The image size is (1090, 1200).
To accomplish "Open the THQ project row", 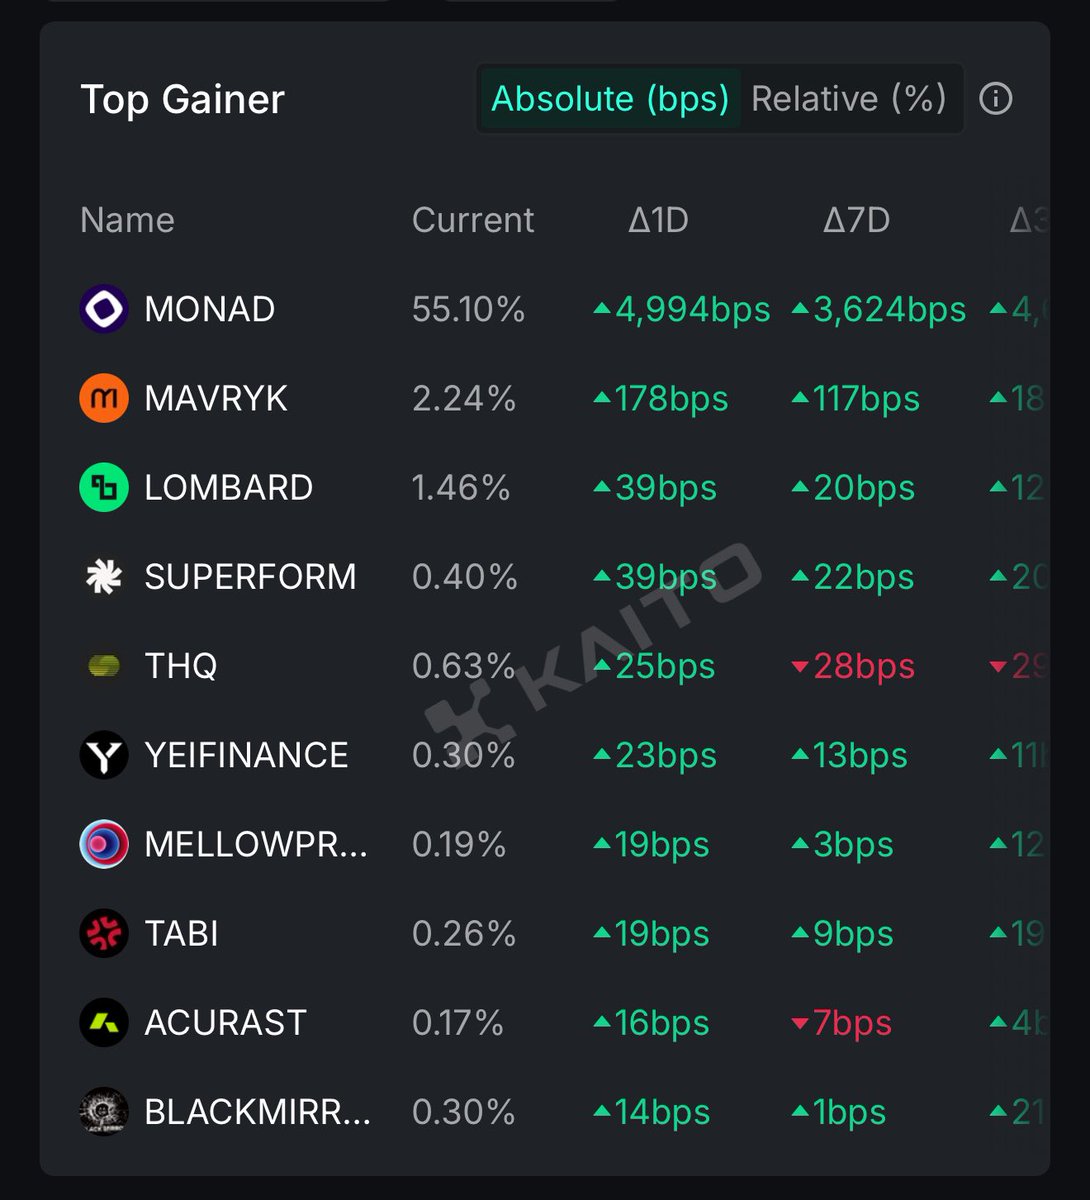I will [x=181, y=666].
